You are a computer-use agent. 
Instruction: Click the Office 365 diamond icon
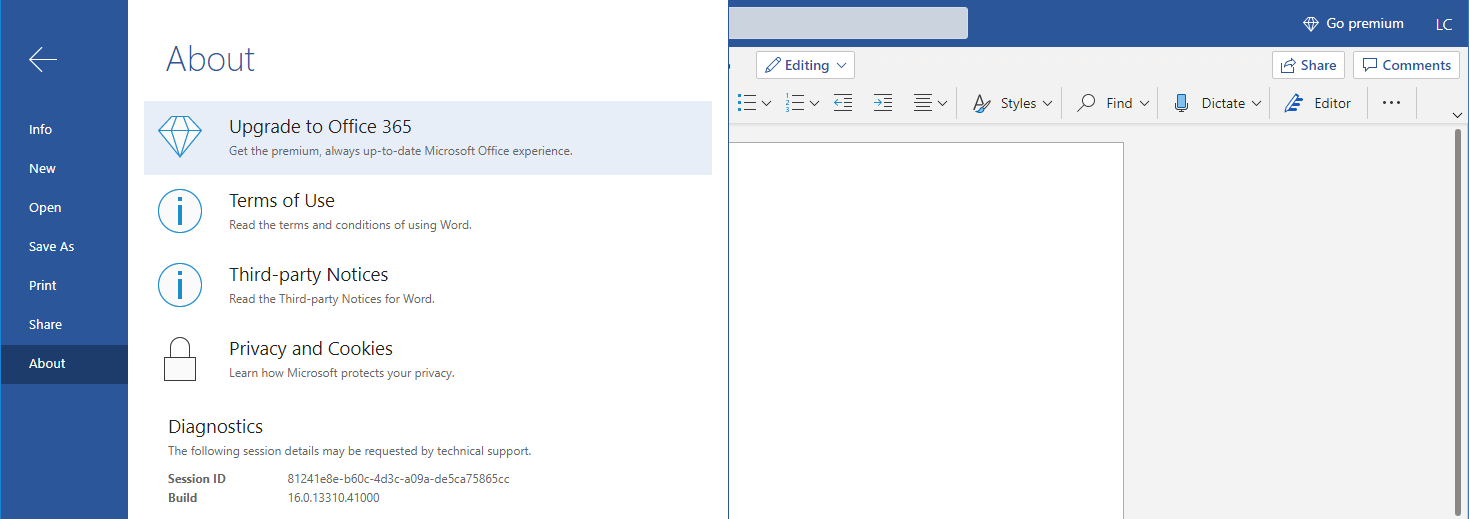tap(180, 137)
